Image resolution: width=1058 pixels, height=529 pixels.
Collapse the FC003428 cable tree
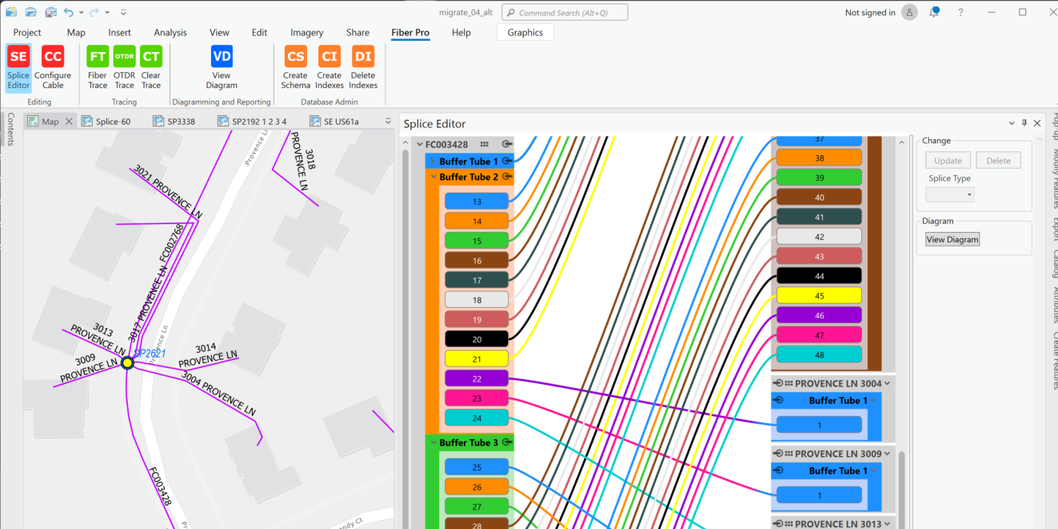[419, 144]
